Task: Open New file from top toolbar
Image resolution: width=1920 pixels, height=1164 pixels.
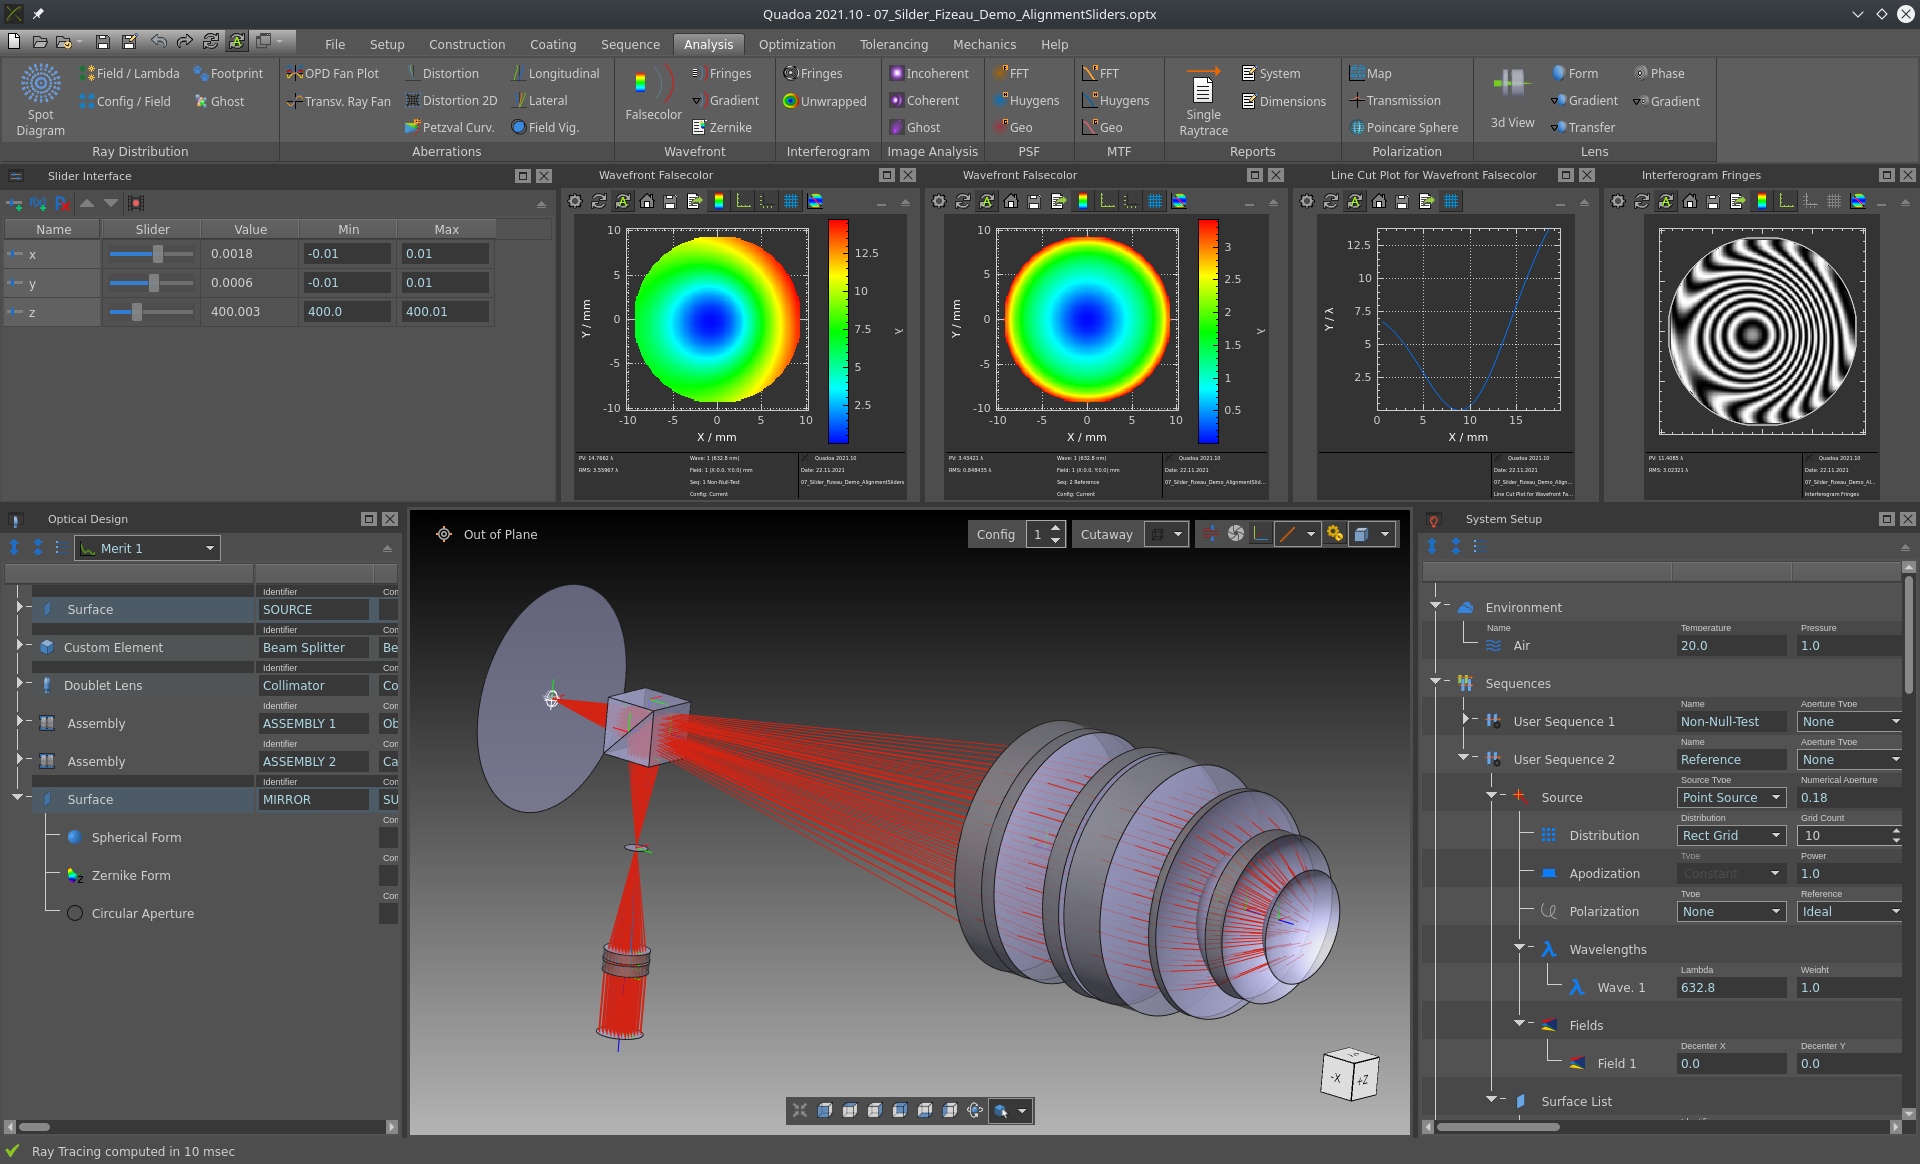Action: 14,41
